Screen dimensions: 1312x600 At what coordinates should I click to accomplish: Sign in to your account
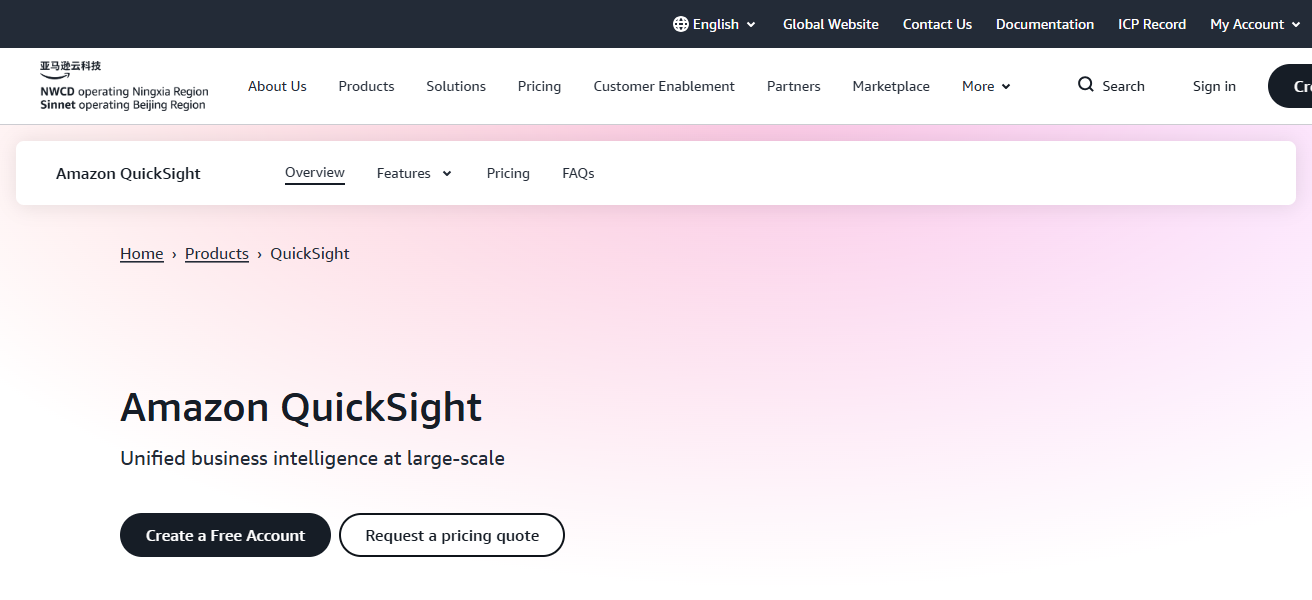[x=1213, y=86]
